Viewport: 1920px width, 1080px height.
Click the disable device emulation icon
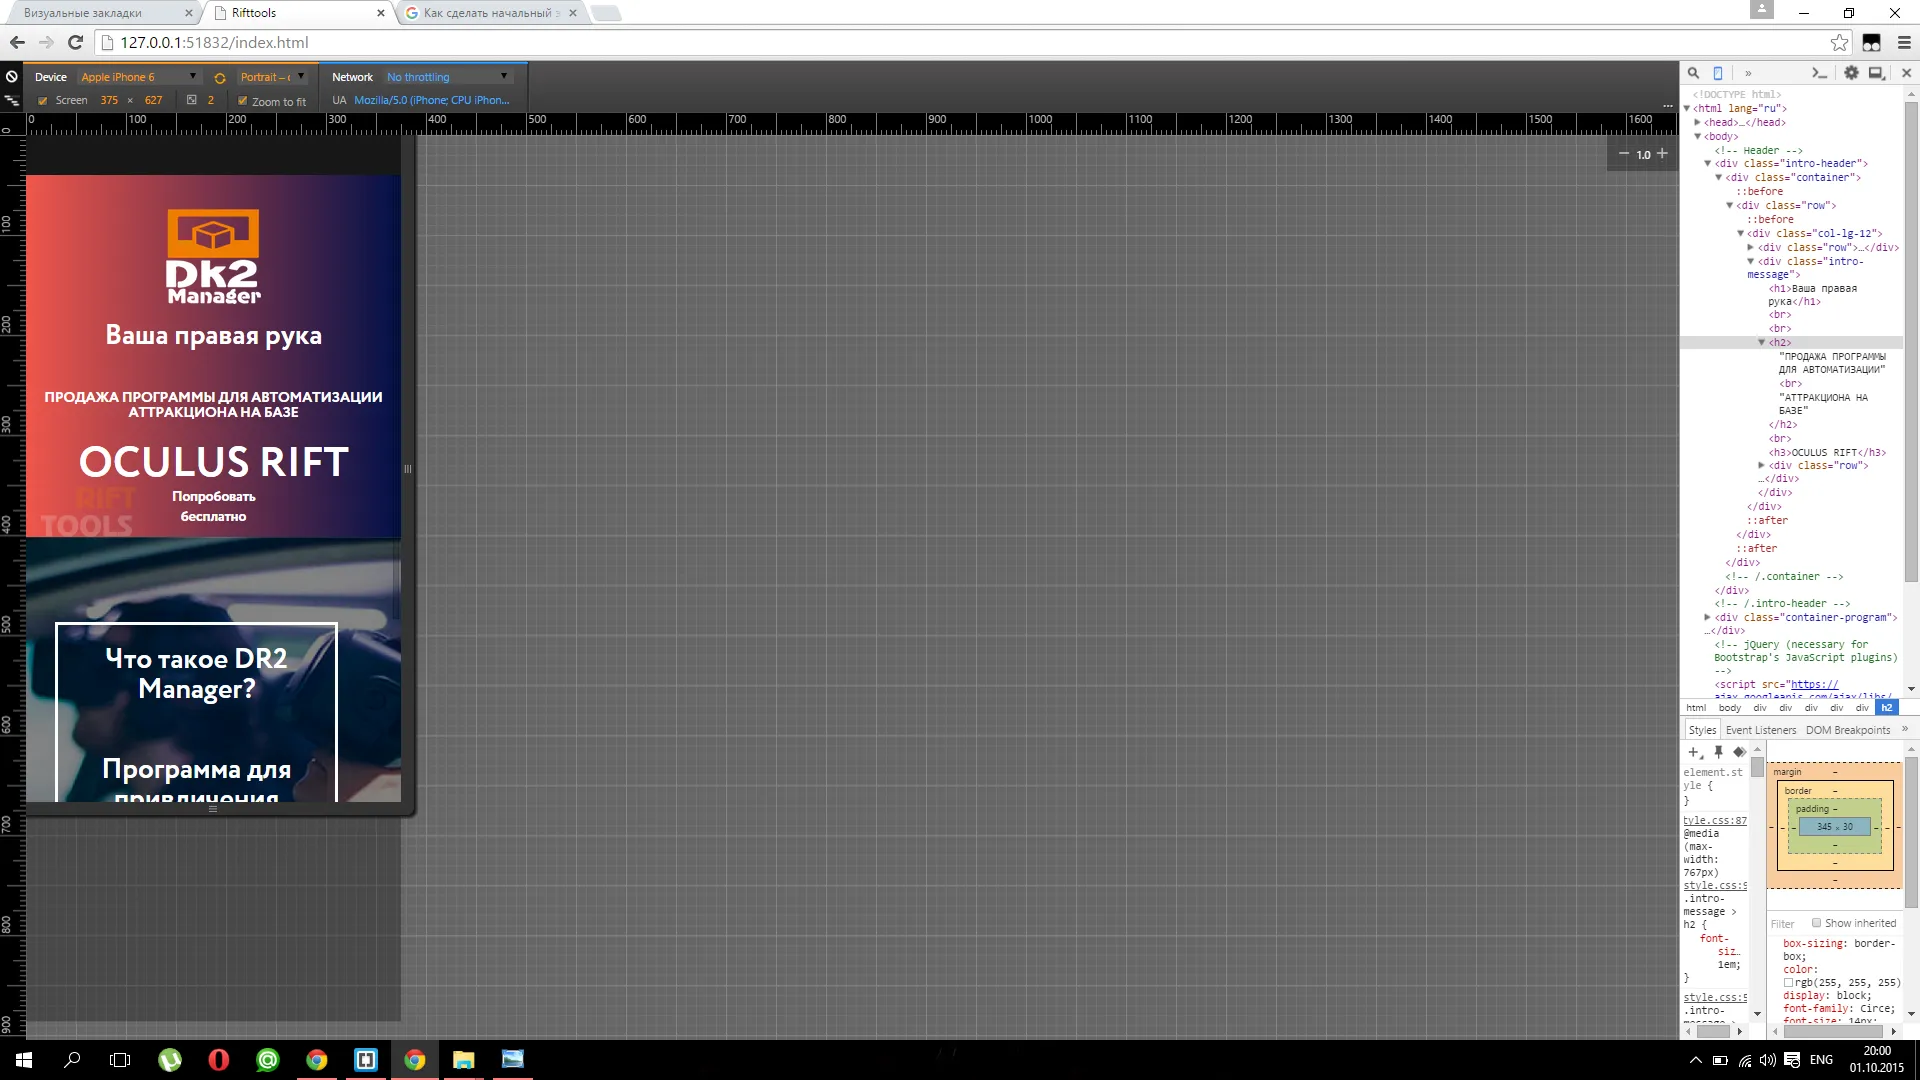[x=11, y=77]
